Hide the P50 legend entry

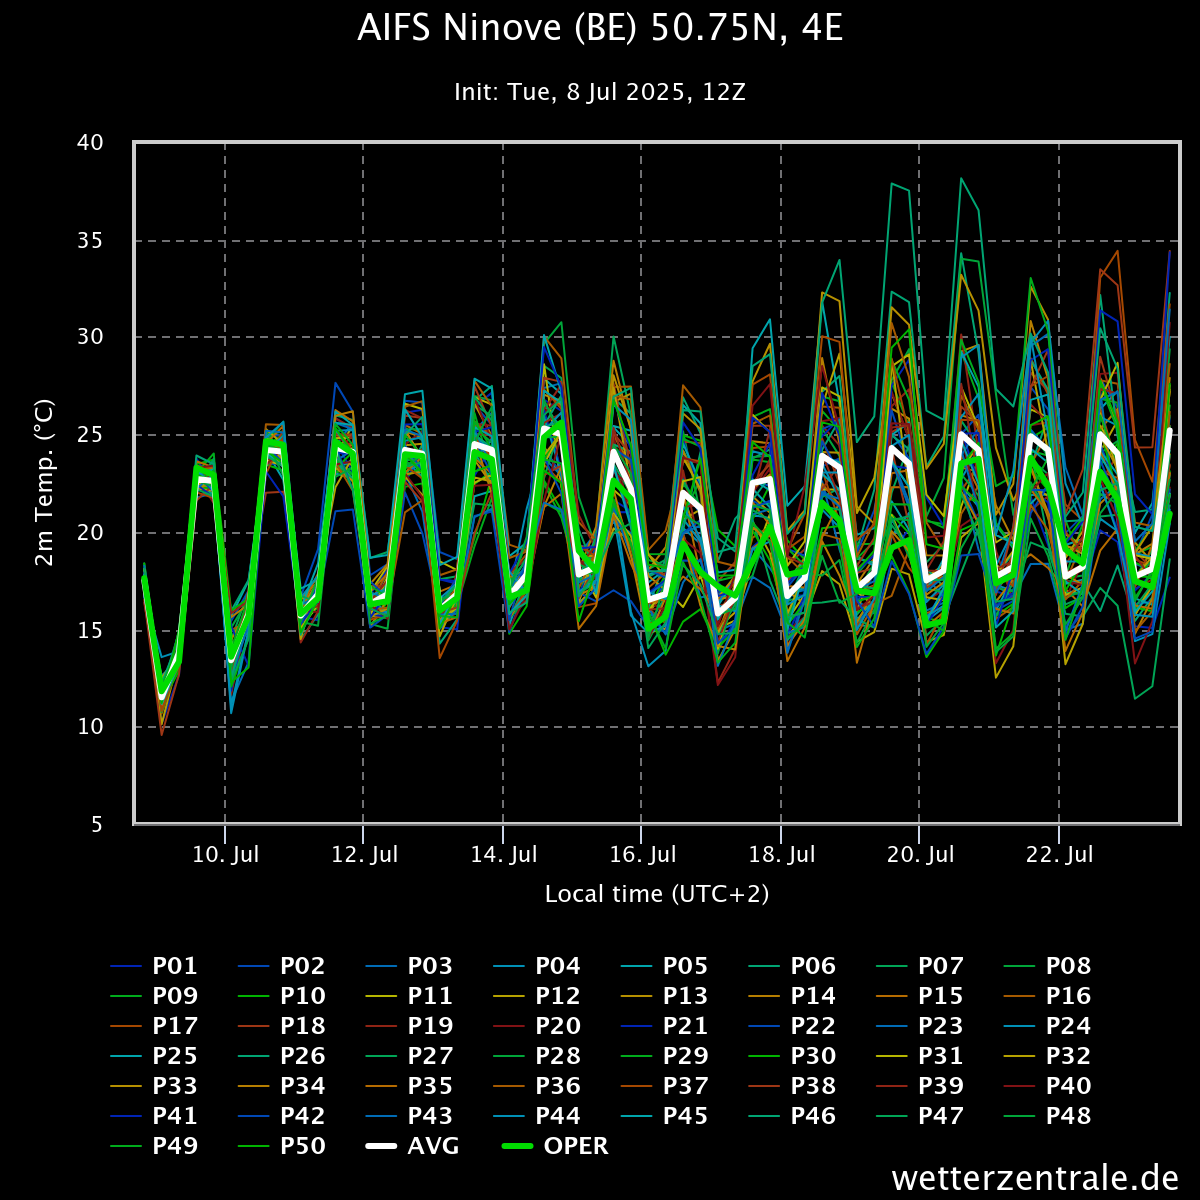[x=282, y=1146]
